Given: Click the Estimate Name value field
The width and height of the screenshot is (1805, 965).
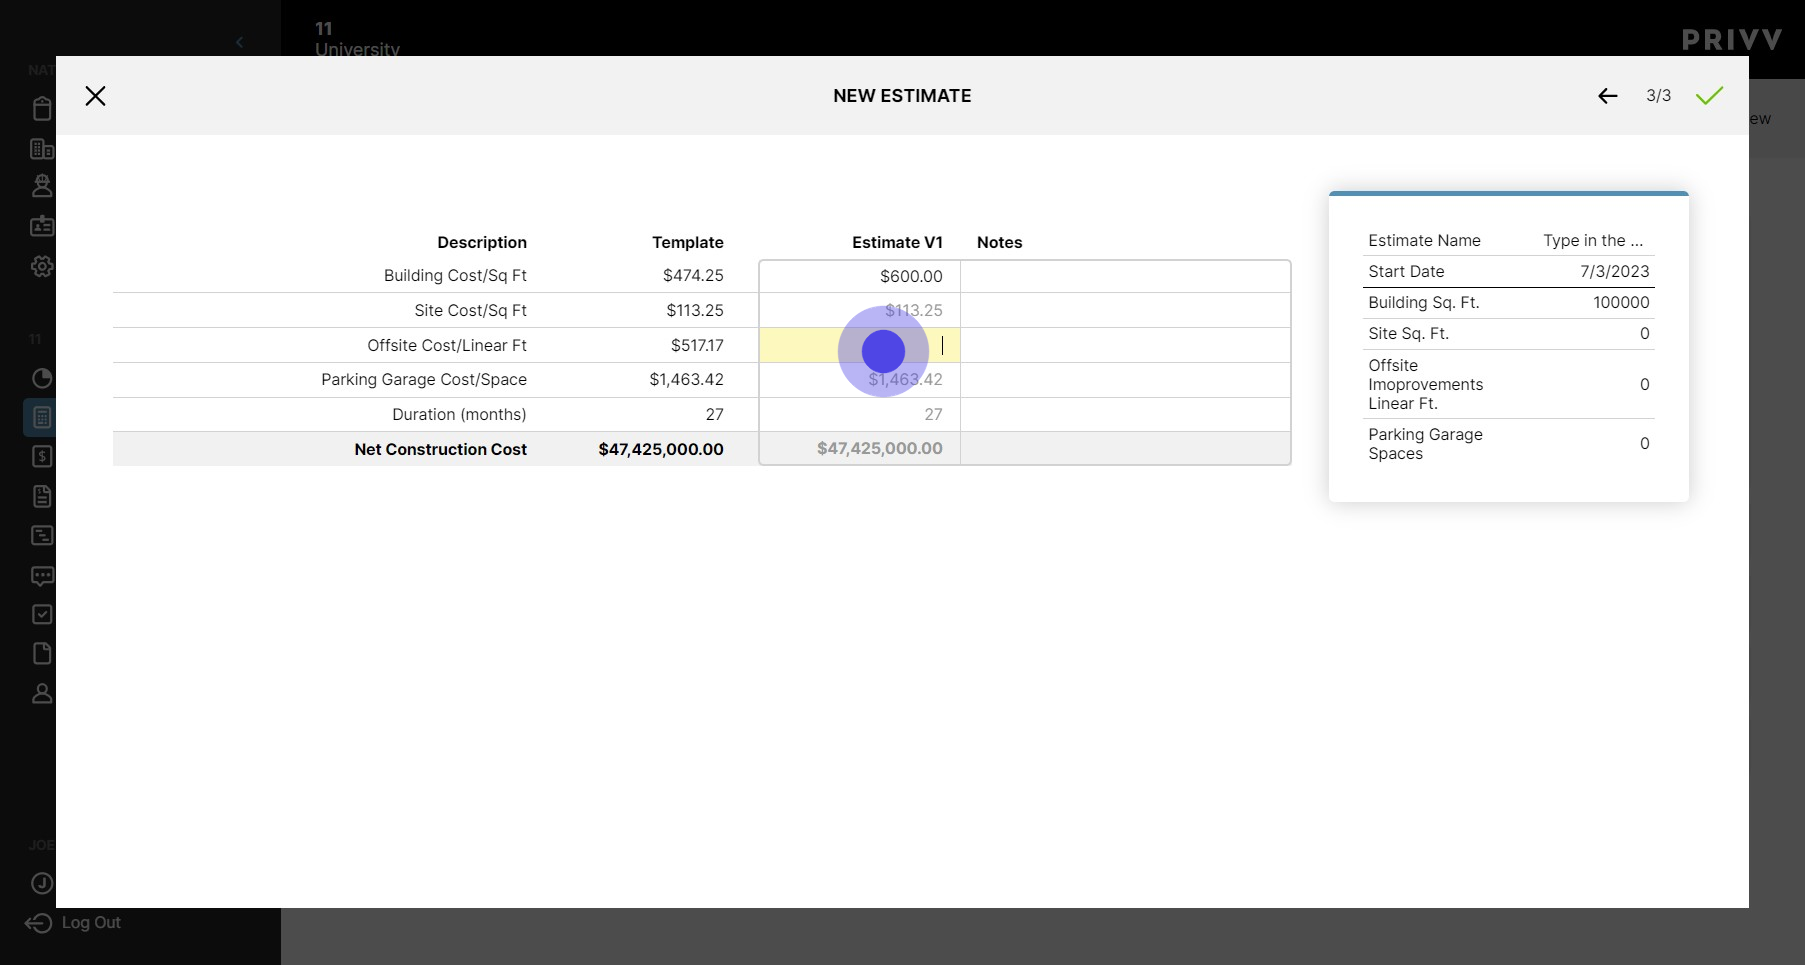Looking at the screenshot, I should (1592, 240).
